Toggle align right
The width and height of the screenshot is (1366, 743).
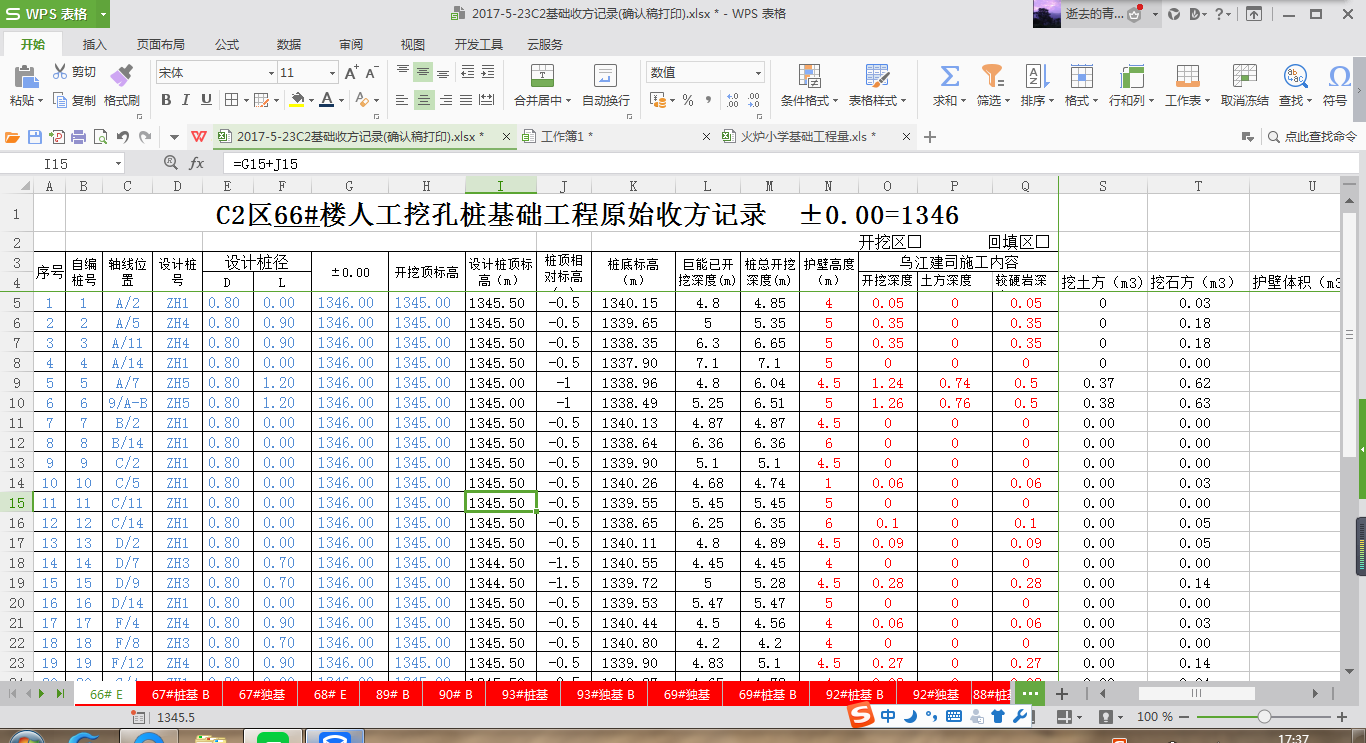pyautogui.click(x=444, y=100)
